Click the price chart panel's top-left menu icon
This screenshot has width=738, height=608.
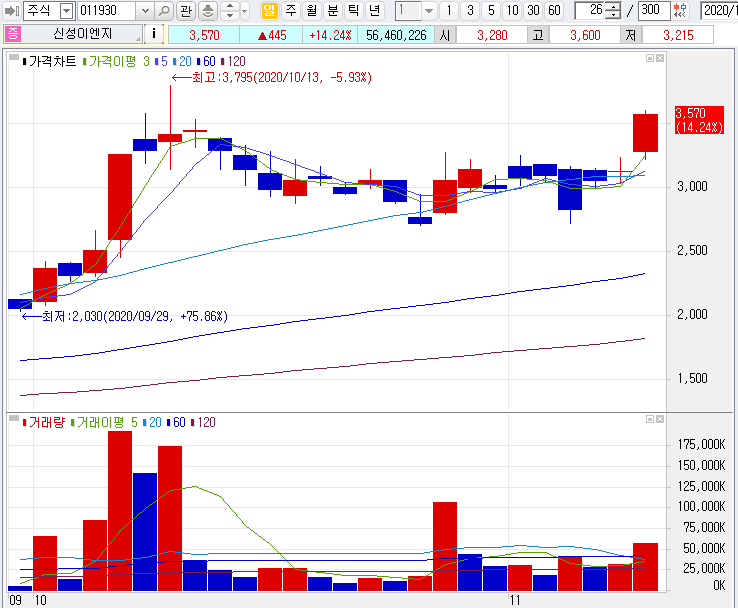[14, 57]
